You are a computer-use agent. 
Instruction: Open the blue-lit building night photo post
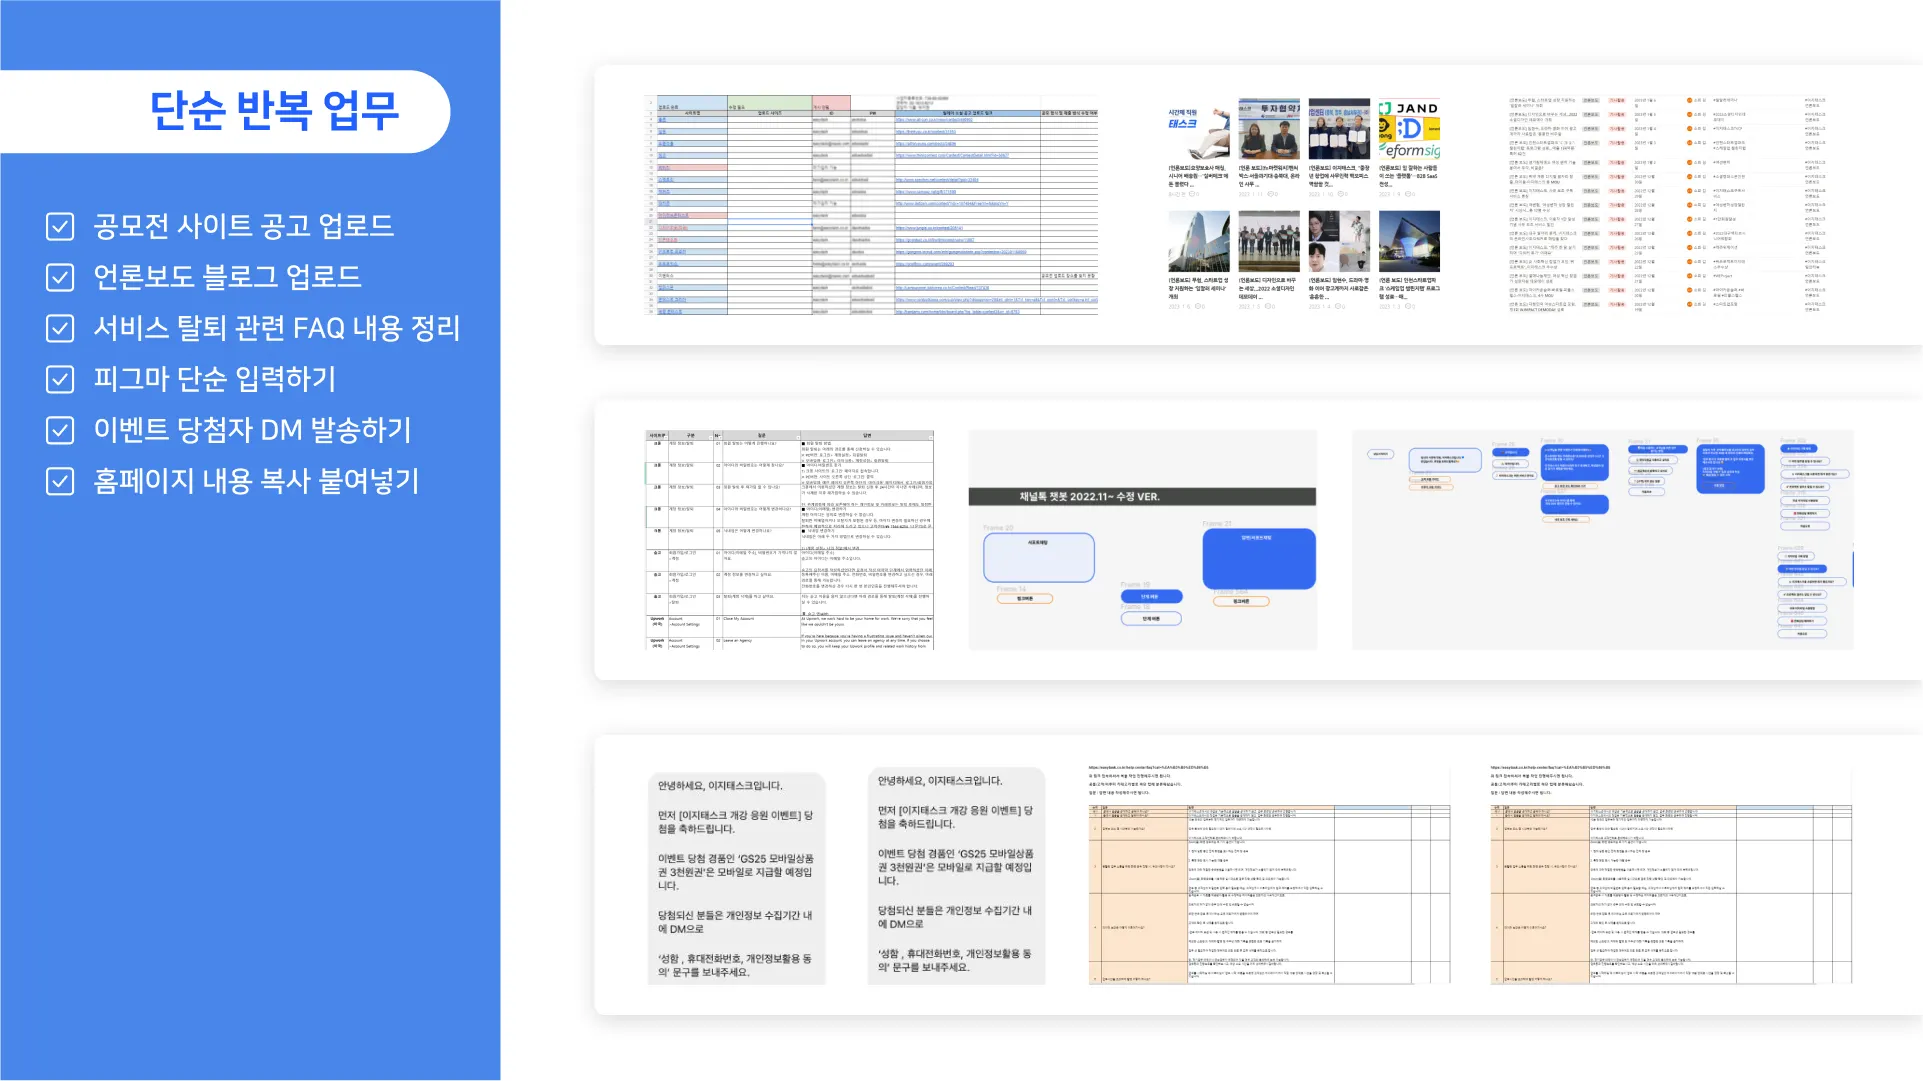pos(1409,241)
